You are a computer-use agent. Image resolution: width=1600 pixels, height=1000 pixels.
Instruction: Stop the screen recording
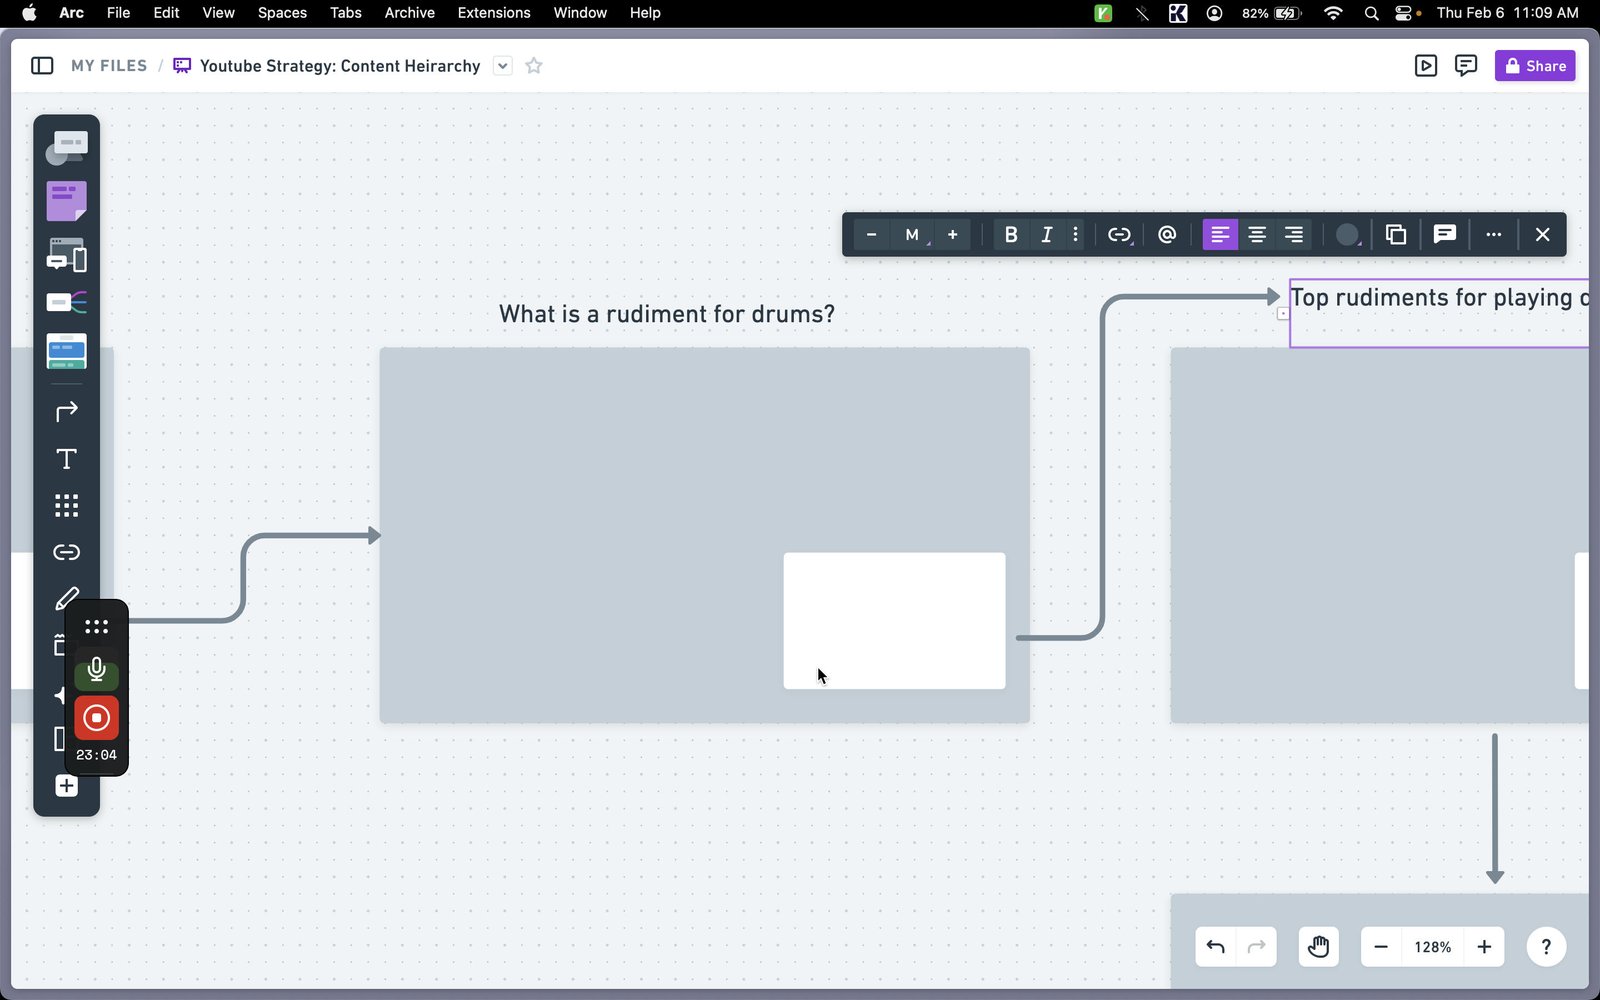click(97, 718)
